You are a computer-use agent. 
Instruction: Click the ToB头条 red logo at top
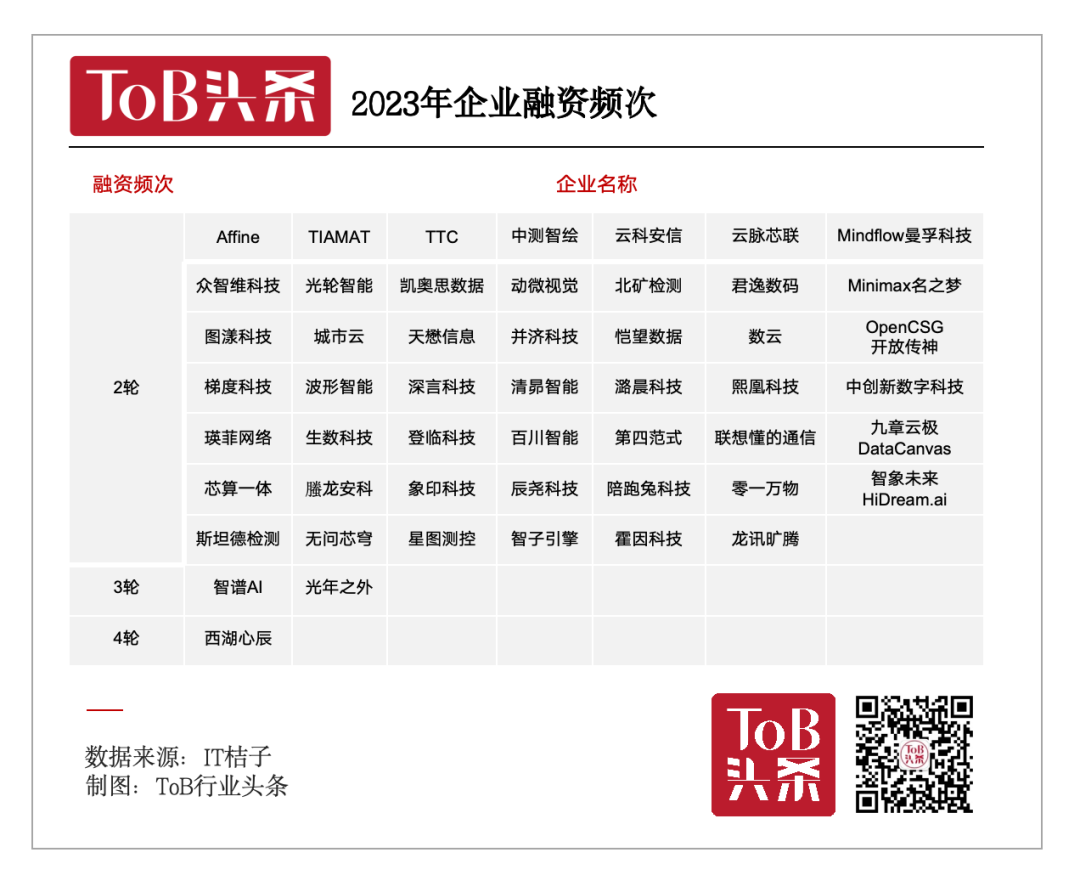pyautogui.click(x=200, y=96)
